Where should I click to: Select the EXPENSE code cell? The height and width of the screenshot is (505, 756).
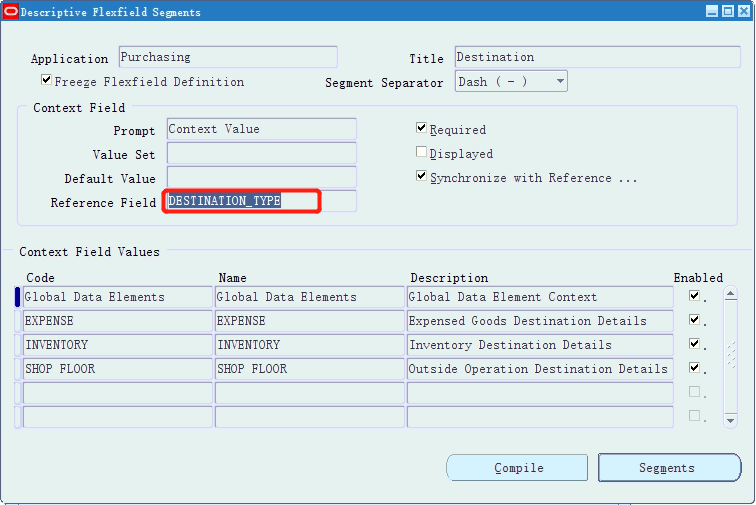pyautogui.click(x=118, y=321)
